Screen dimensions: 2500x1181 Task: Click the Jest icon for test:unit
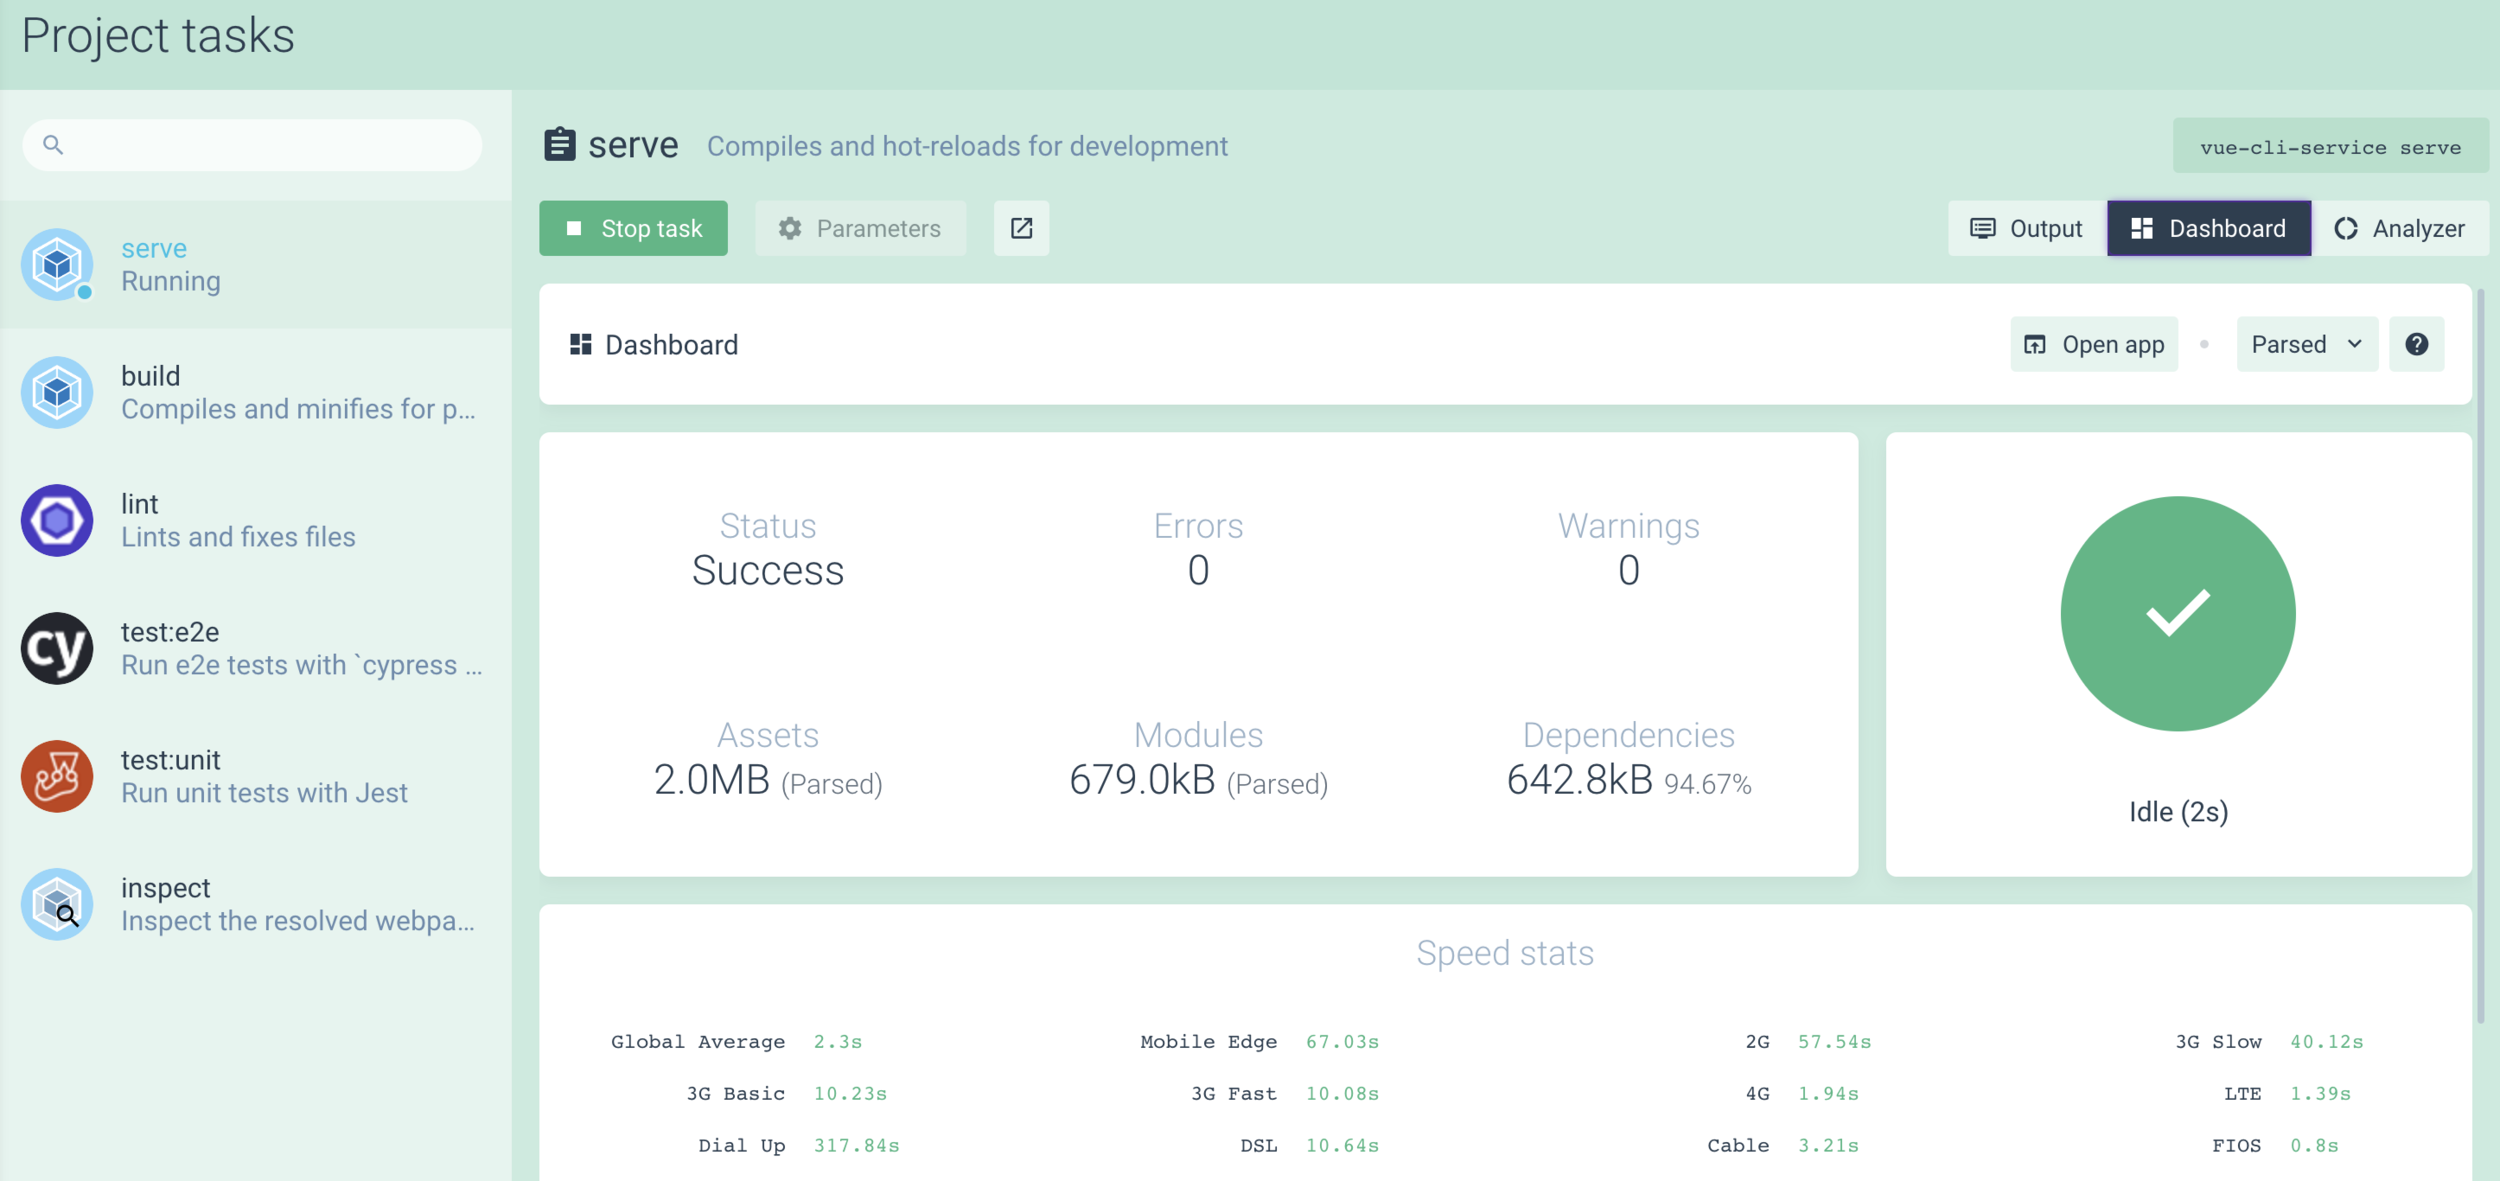pyautogui.click(x=57, y=776)
